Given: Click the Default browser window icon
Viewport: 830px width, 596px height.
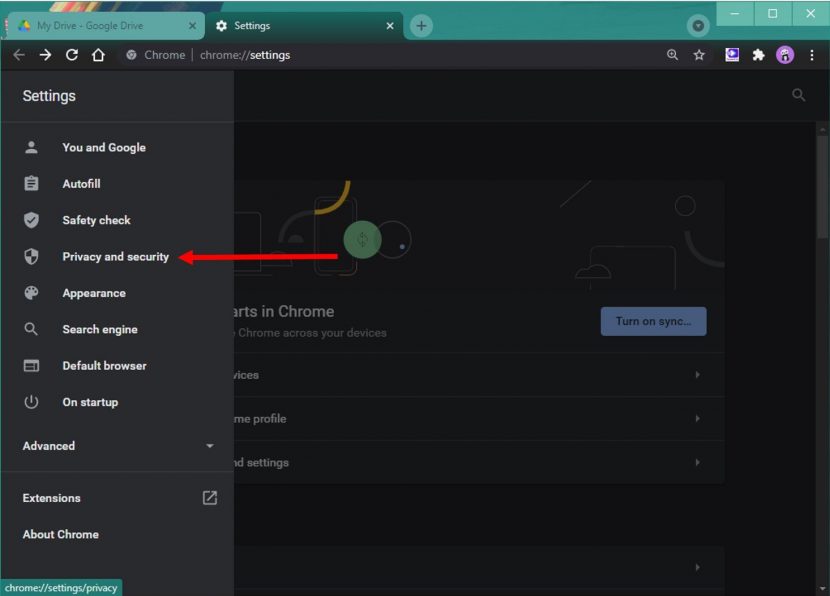Looking at the screenshot, I should [31, 366].
